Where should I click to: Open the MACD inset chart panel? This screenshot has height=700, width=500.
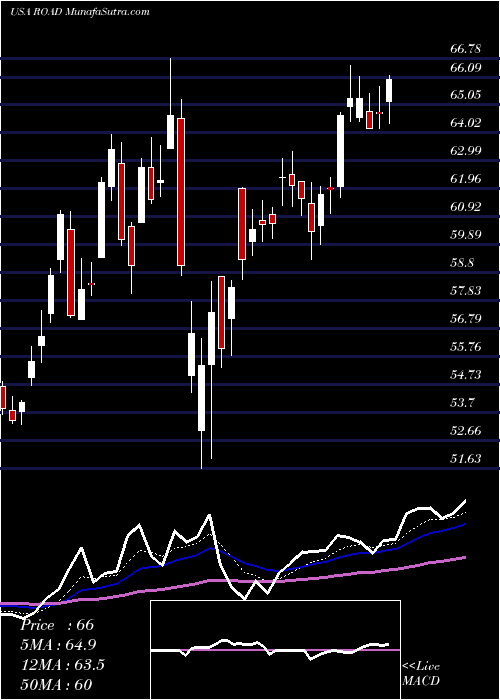point(275,650)
